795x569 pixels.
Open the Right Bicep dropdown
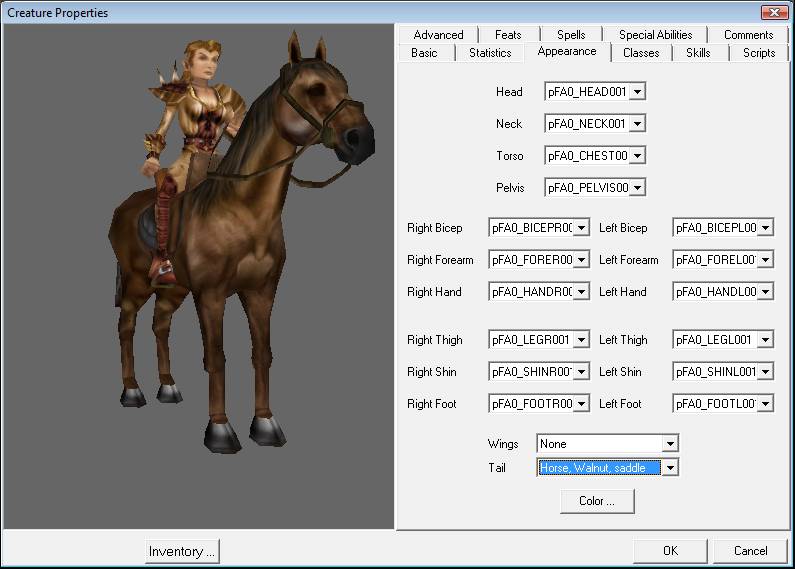pos(582,228)
